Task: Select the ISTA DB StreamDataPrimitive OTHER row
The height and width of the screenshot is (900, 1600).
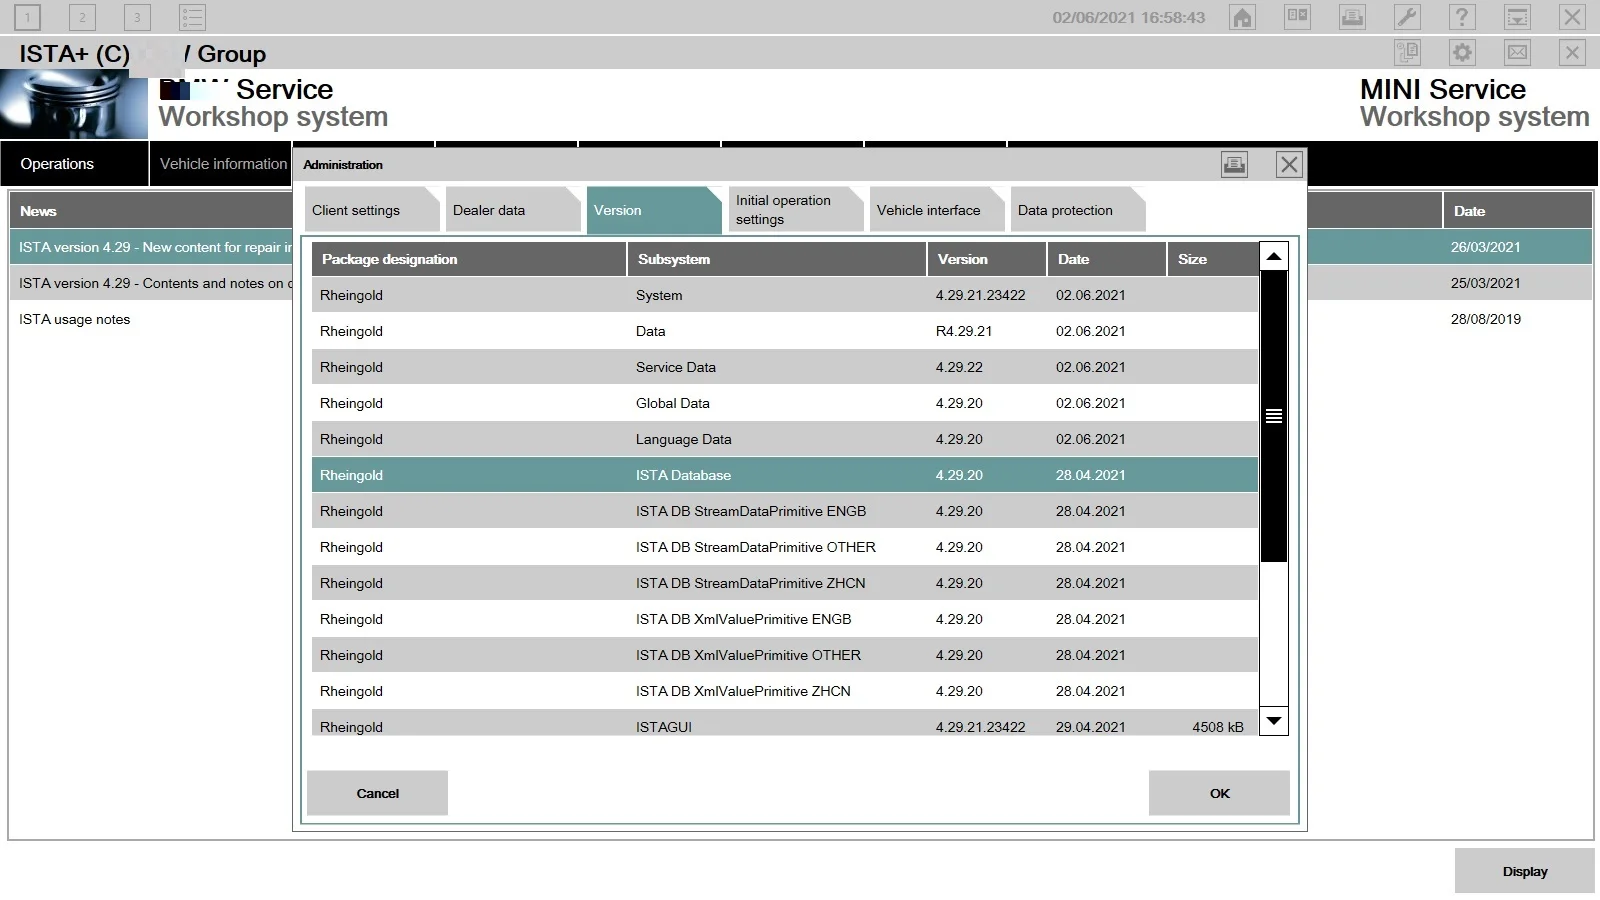Action: (x=785, y=547)
